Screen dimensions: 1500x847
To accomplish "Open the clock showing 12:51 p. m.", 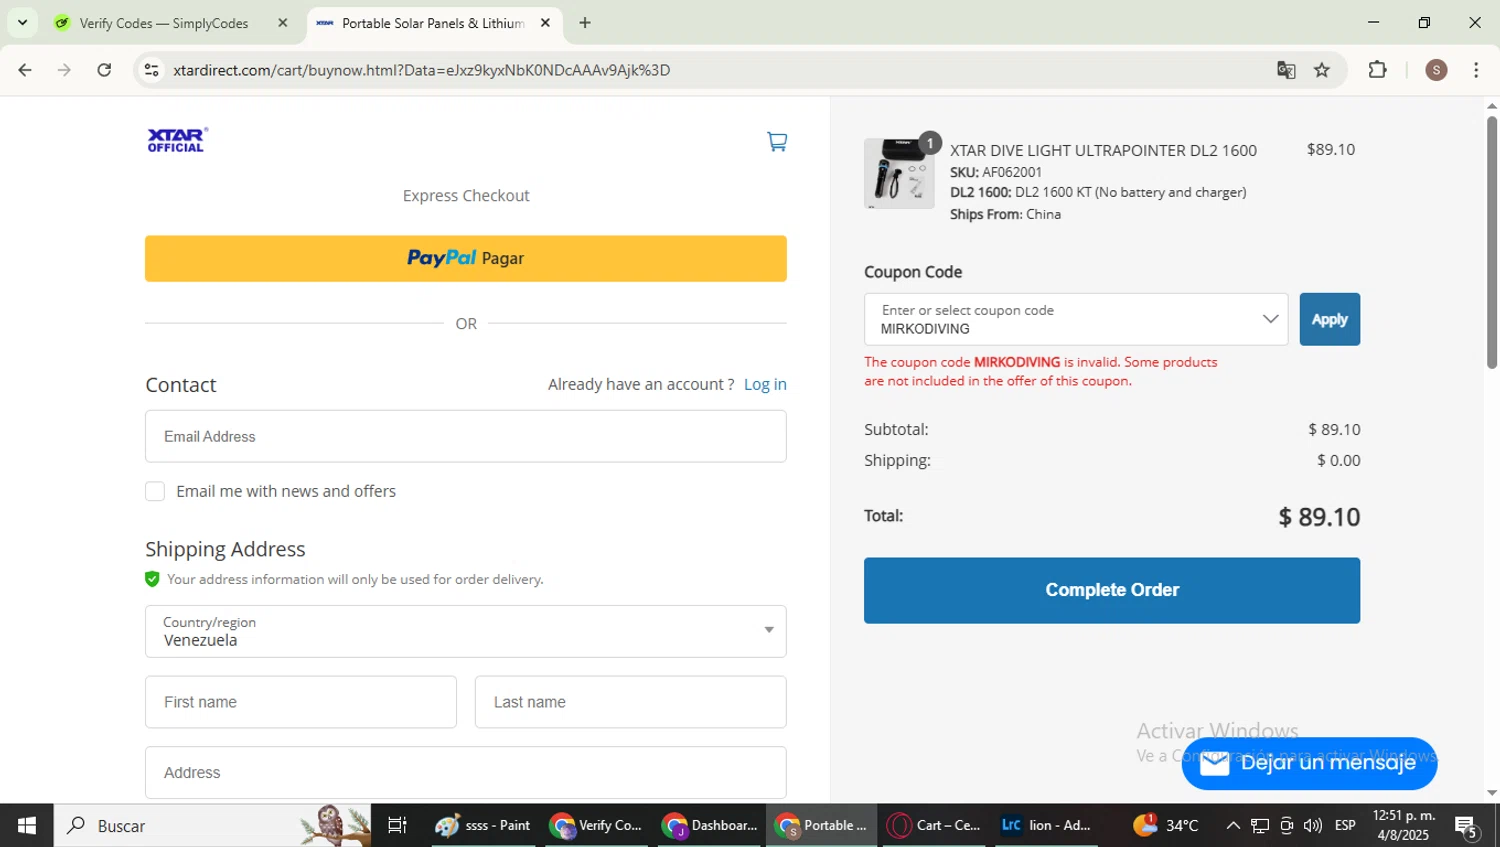I will coord(1404,825).
